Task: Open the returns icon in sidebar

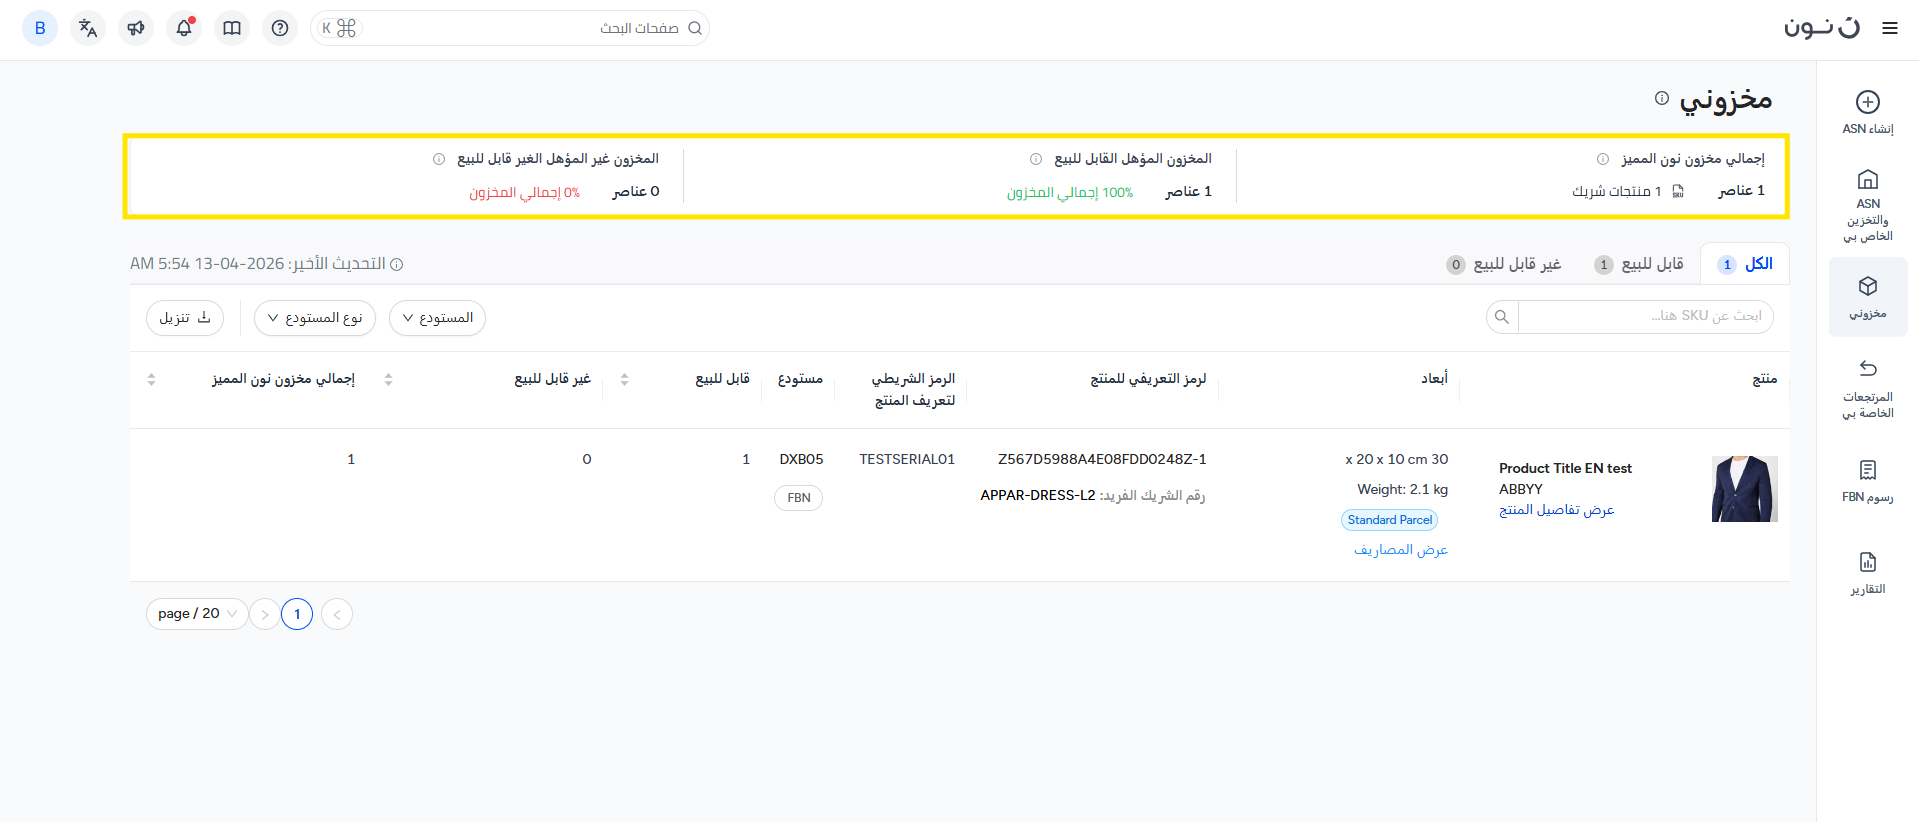Action: click(1867, 368)
